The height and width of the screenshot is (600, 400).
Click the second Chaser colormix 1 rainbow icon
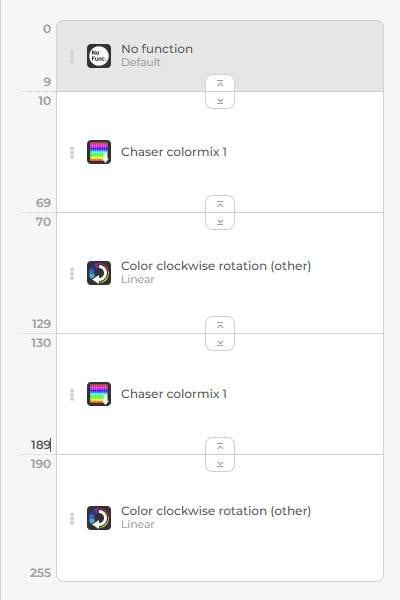point(99,394)
